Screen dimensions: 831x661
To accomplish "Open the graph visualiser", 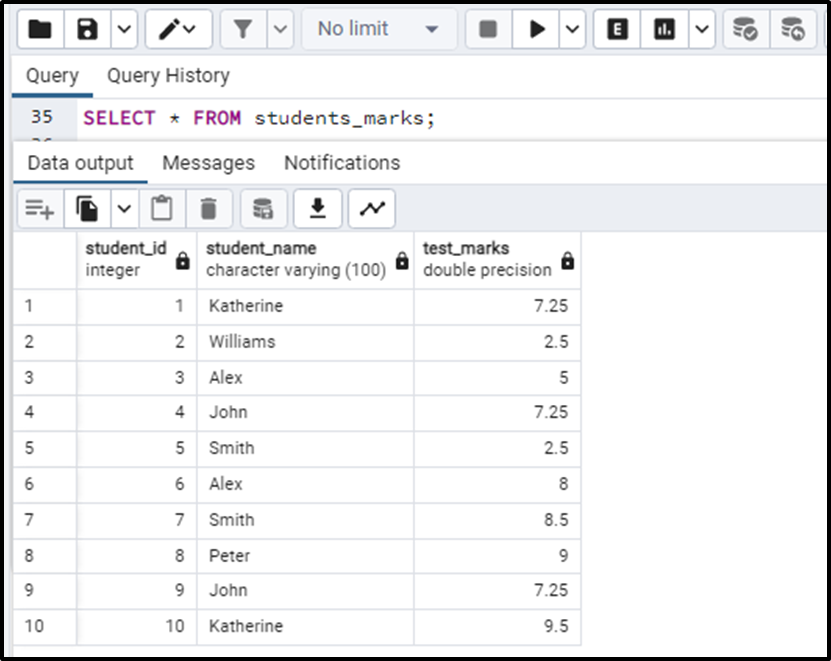I will 371,208.
